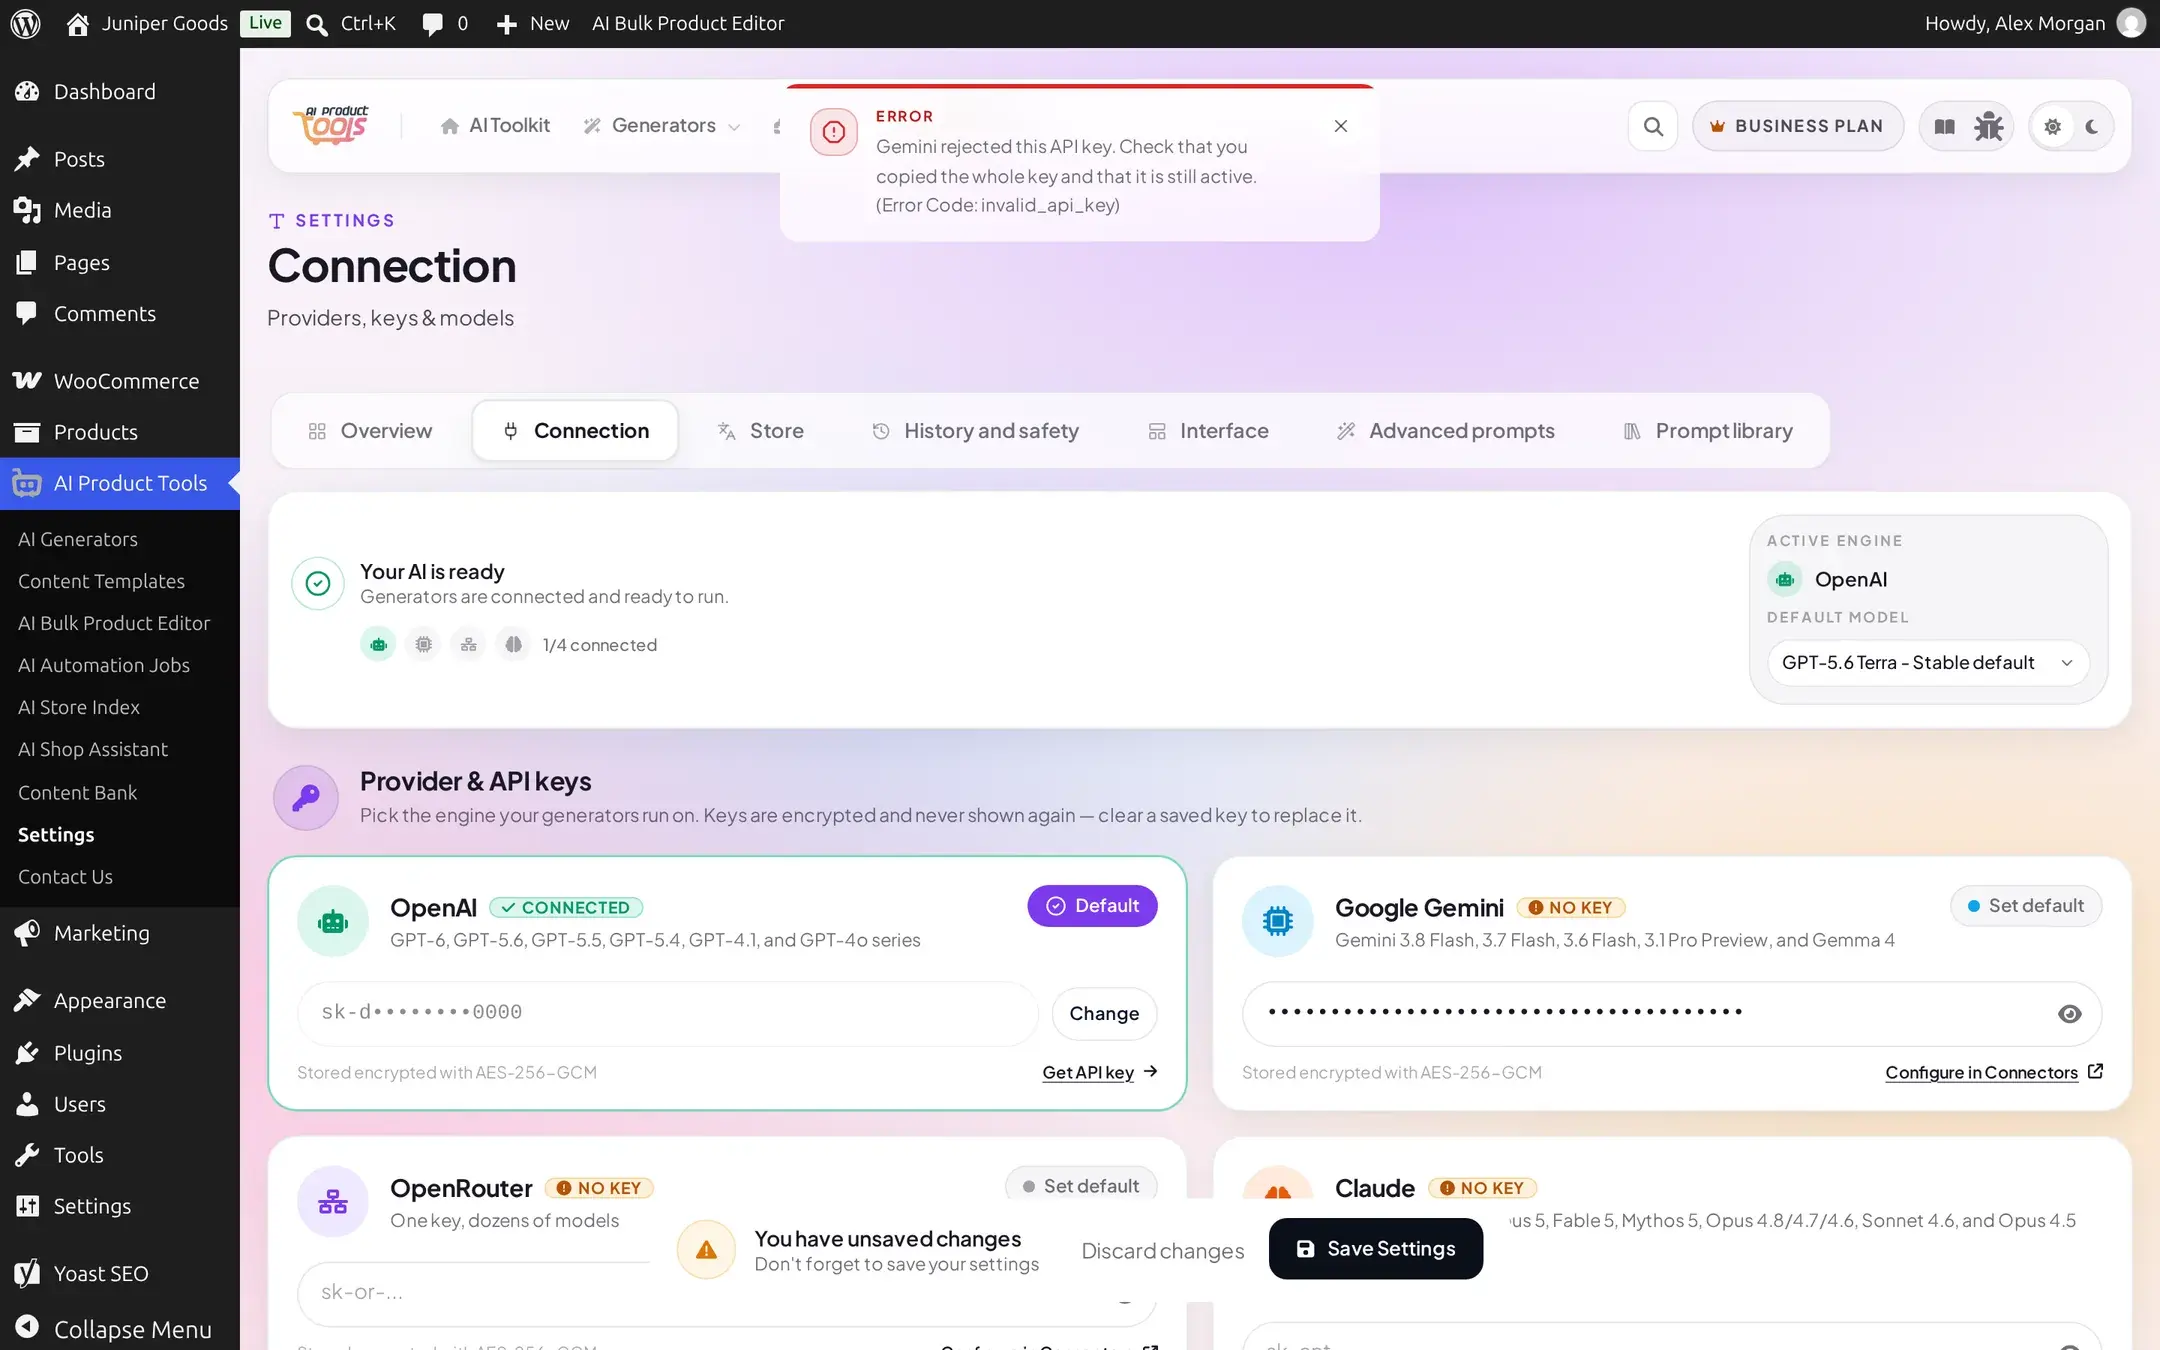Viewport: 2160px width, 1350px height.
Task: Open the Prompt library tab
Action: point(1709,431)
